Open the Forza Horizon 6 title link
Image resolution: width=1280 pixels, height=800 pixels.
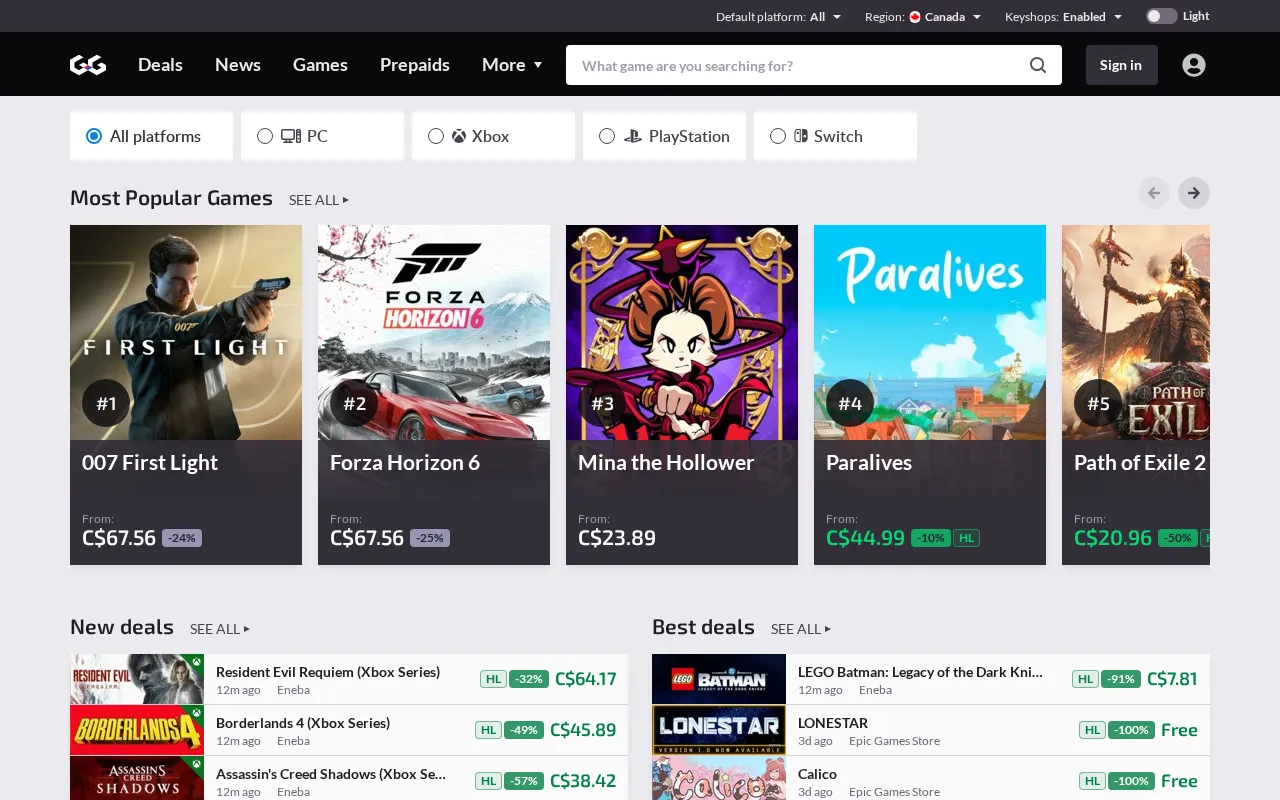(405, 463)
